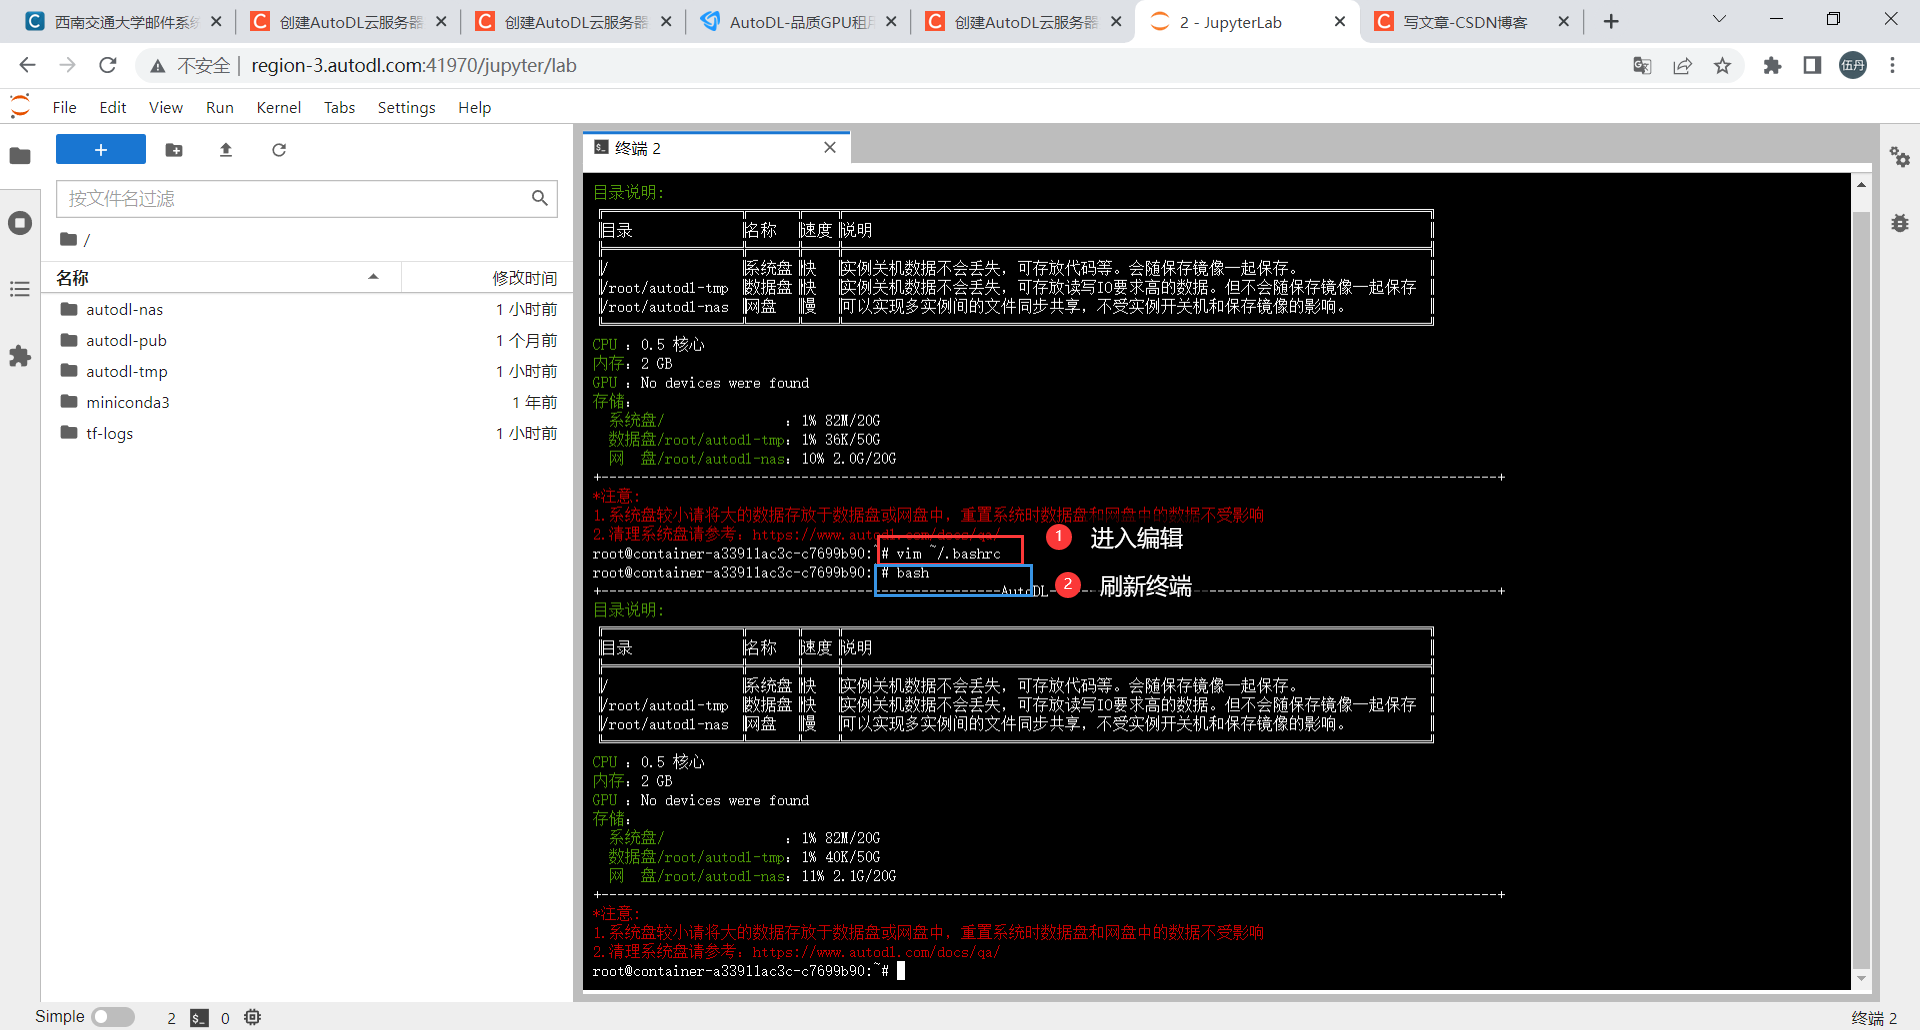Select the autodl-pub folder
Viewport: 1920px width, 1030px height.
point(308,340)
